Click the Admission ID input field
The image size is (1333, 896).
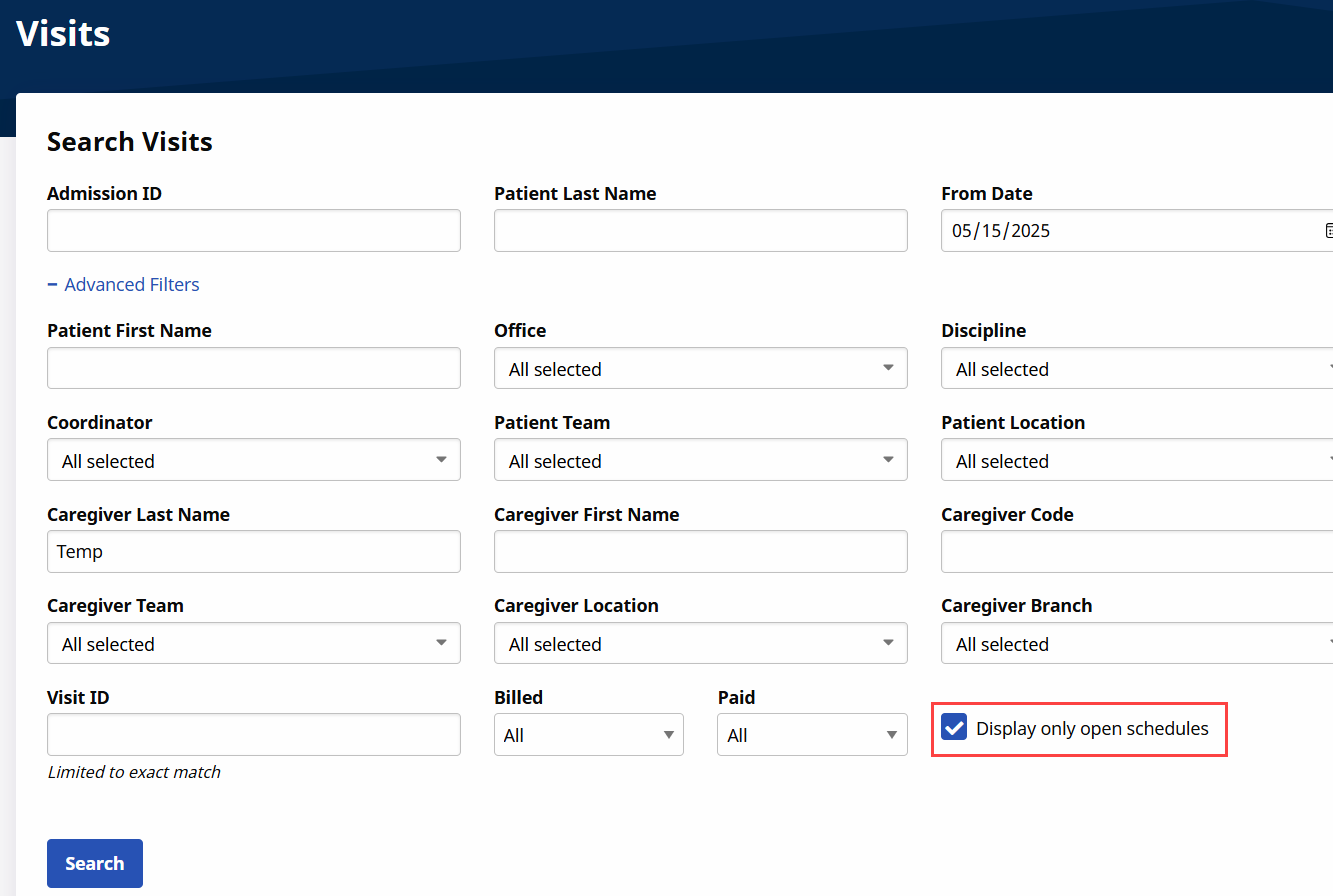(x=253, y=231)
